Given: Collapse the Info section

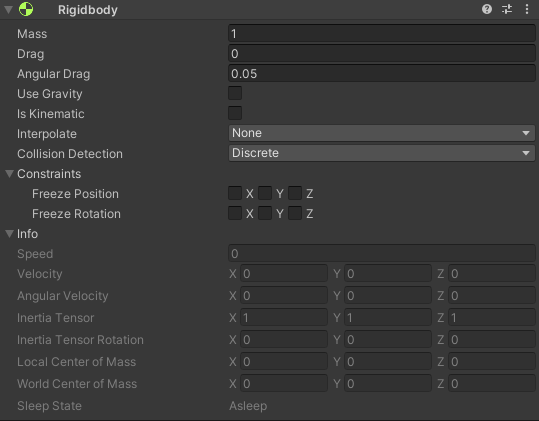Looking at the screenshot, I should [x=9, y=234].
